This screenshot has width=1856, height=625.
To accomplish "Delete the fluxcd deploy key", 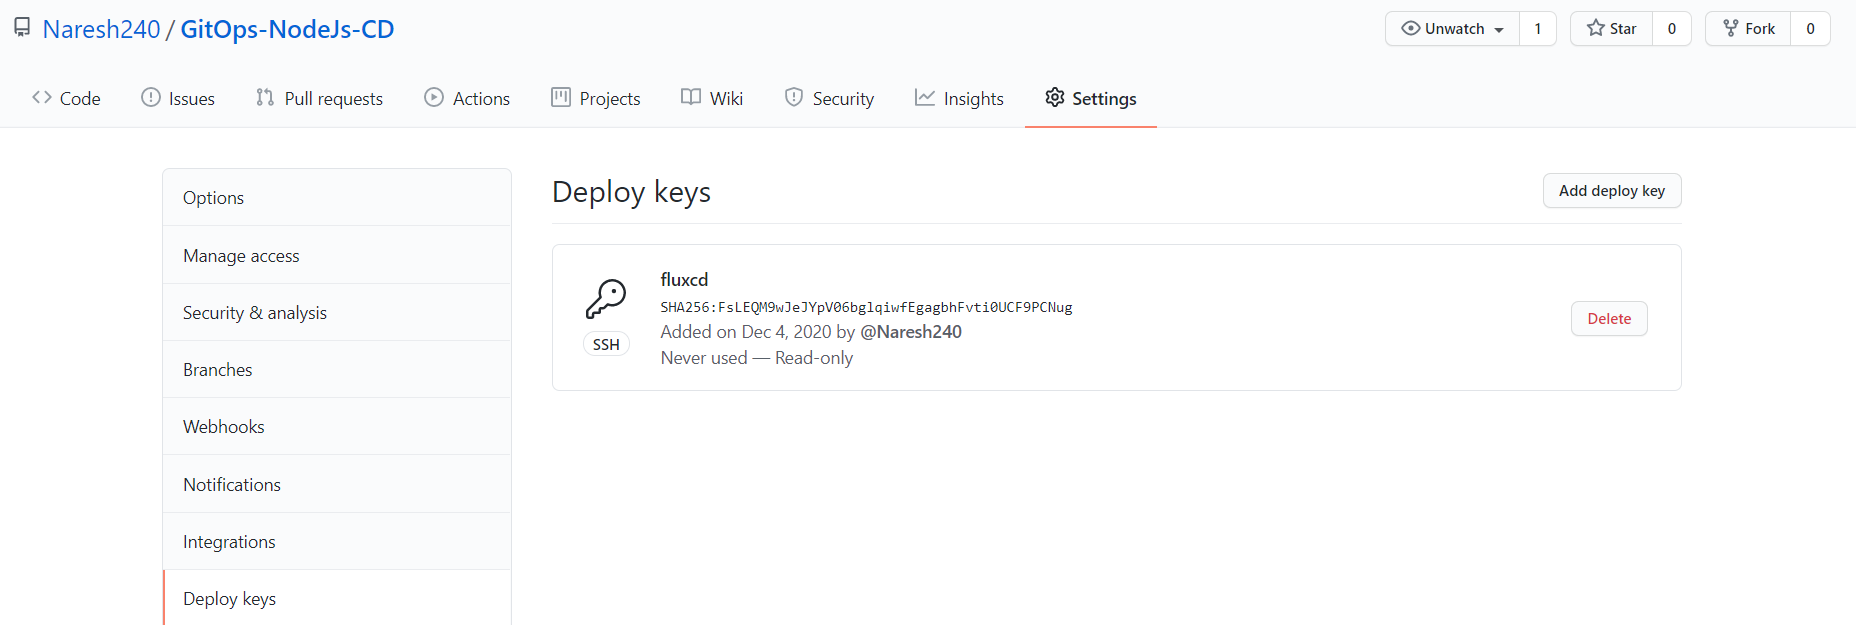I will (x=1609, y=319).
